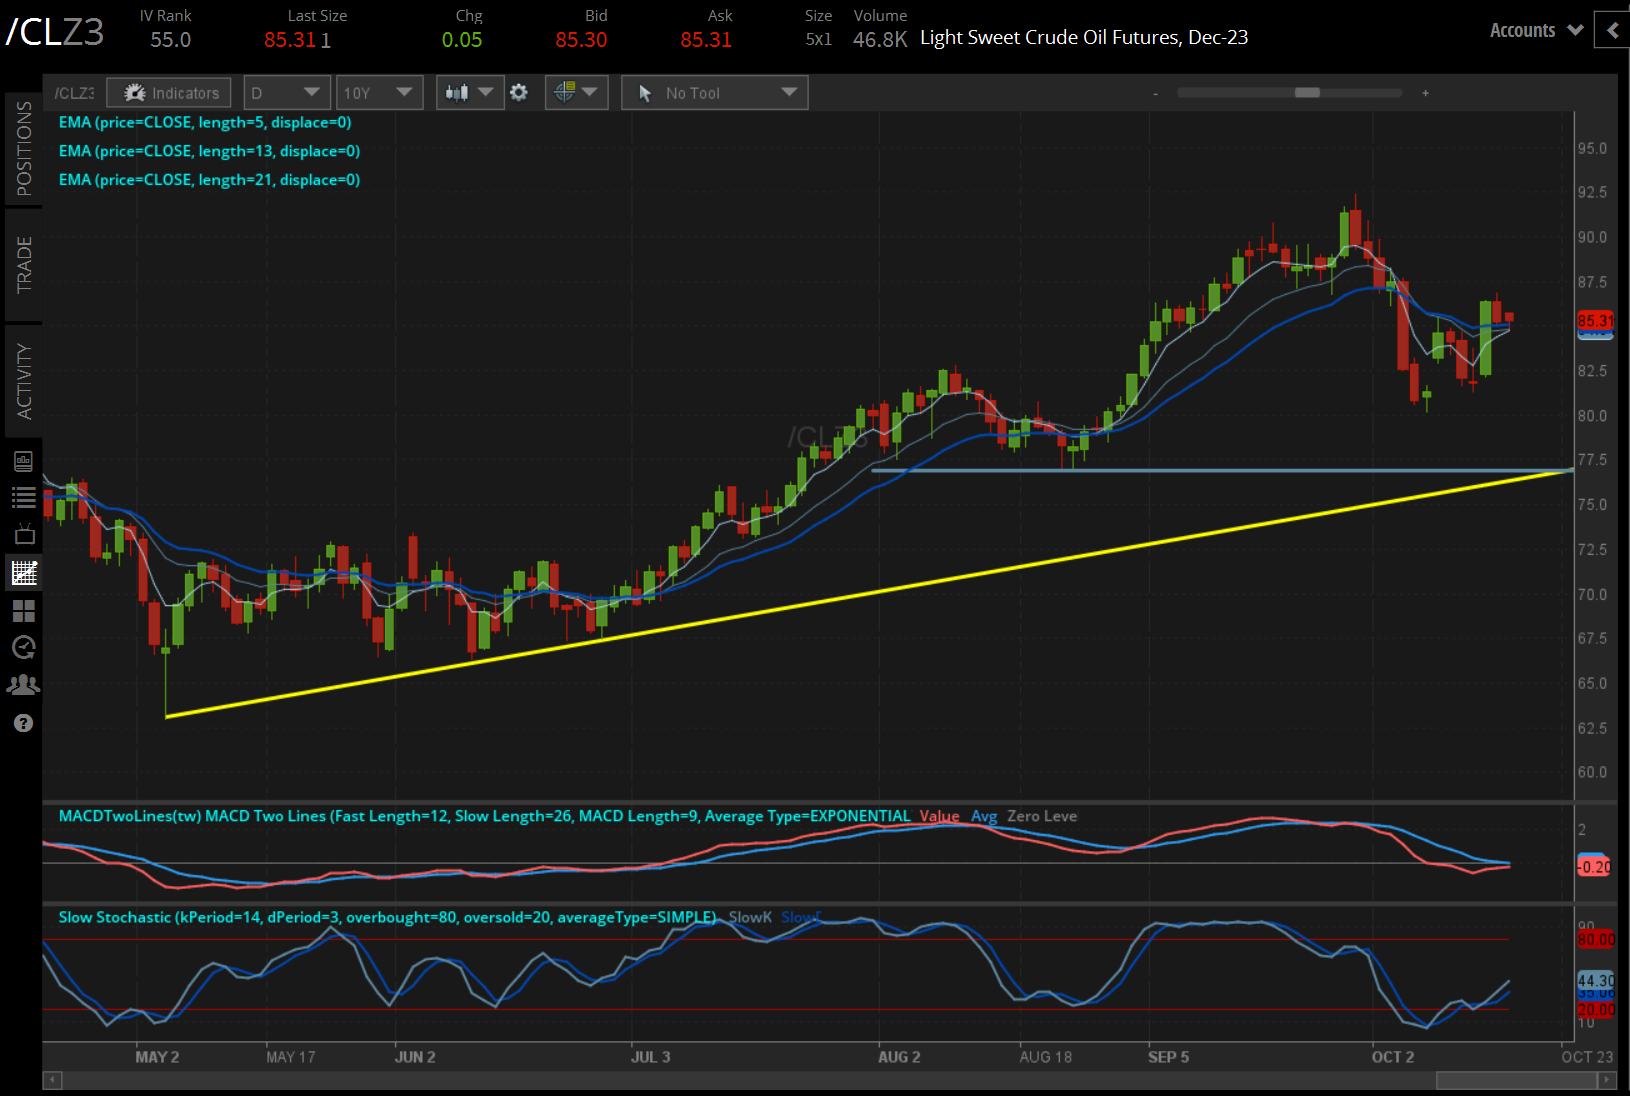Select the watchlist icon in the sidebar
This screenshot has width=1630, height=1096.
[24, 497]
